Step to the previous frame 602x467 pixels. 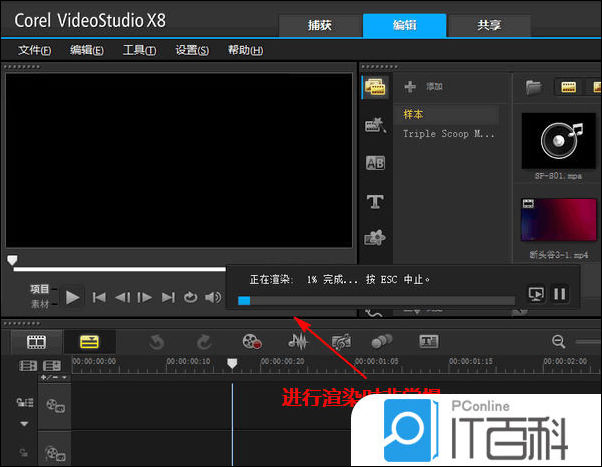122,297
